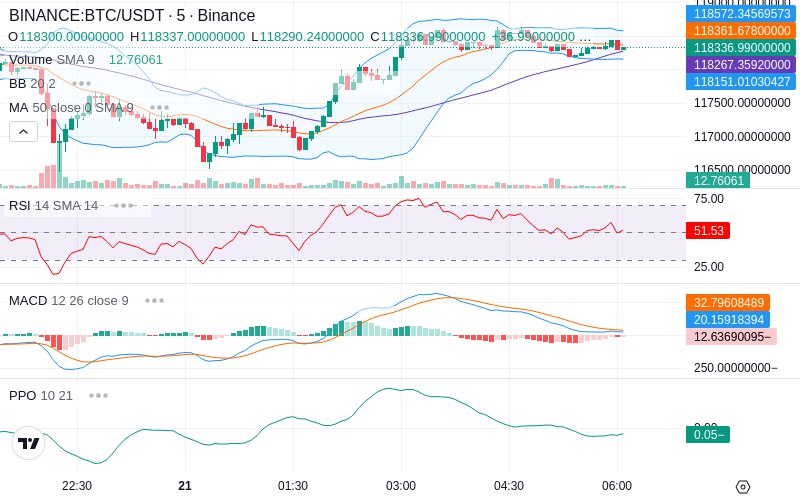Click the bold 21 date axis label
The height and width of the screenshot is (500, 800).
pos(185,486)
